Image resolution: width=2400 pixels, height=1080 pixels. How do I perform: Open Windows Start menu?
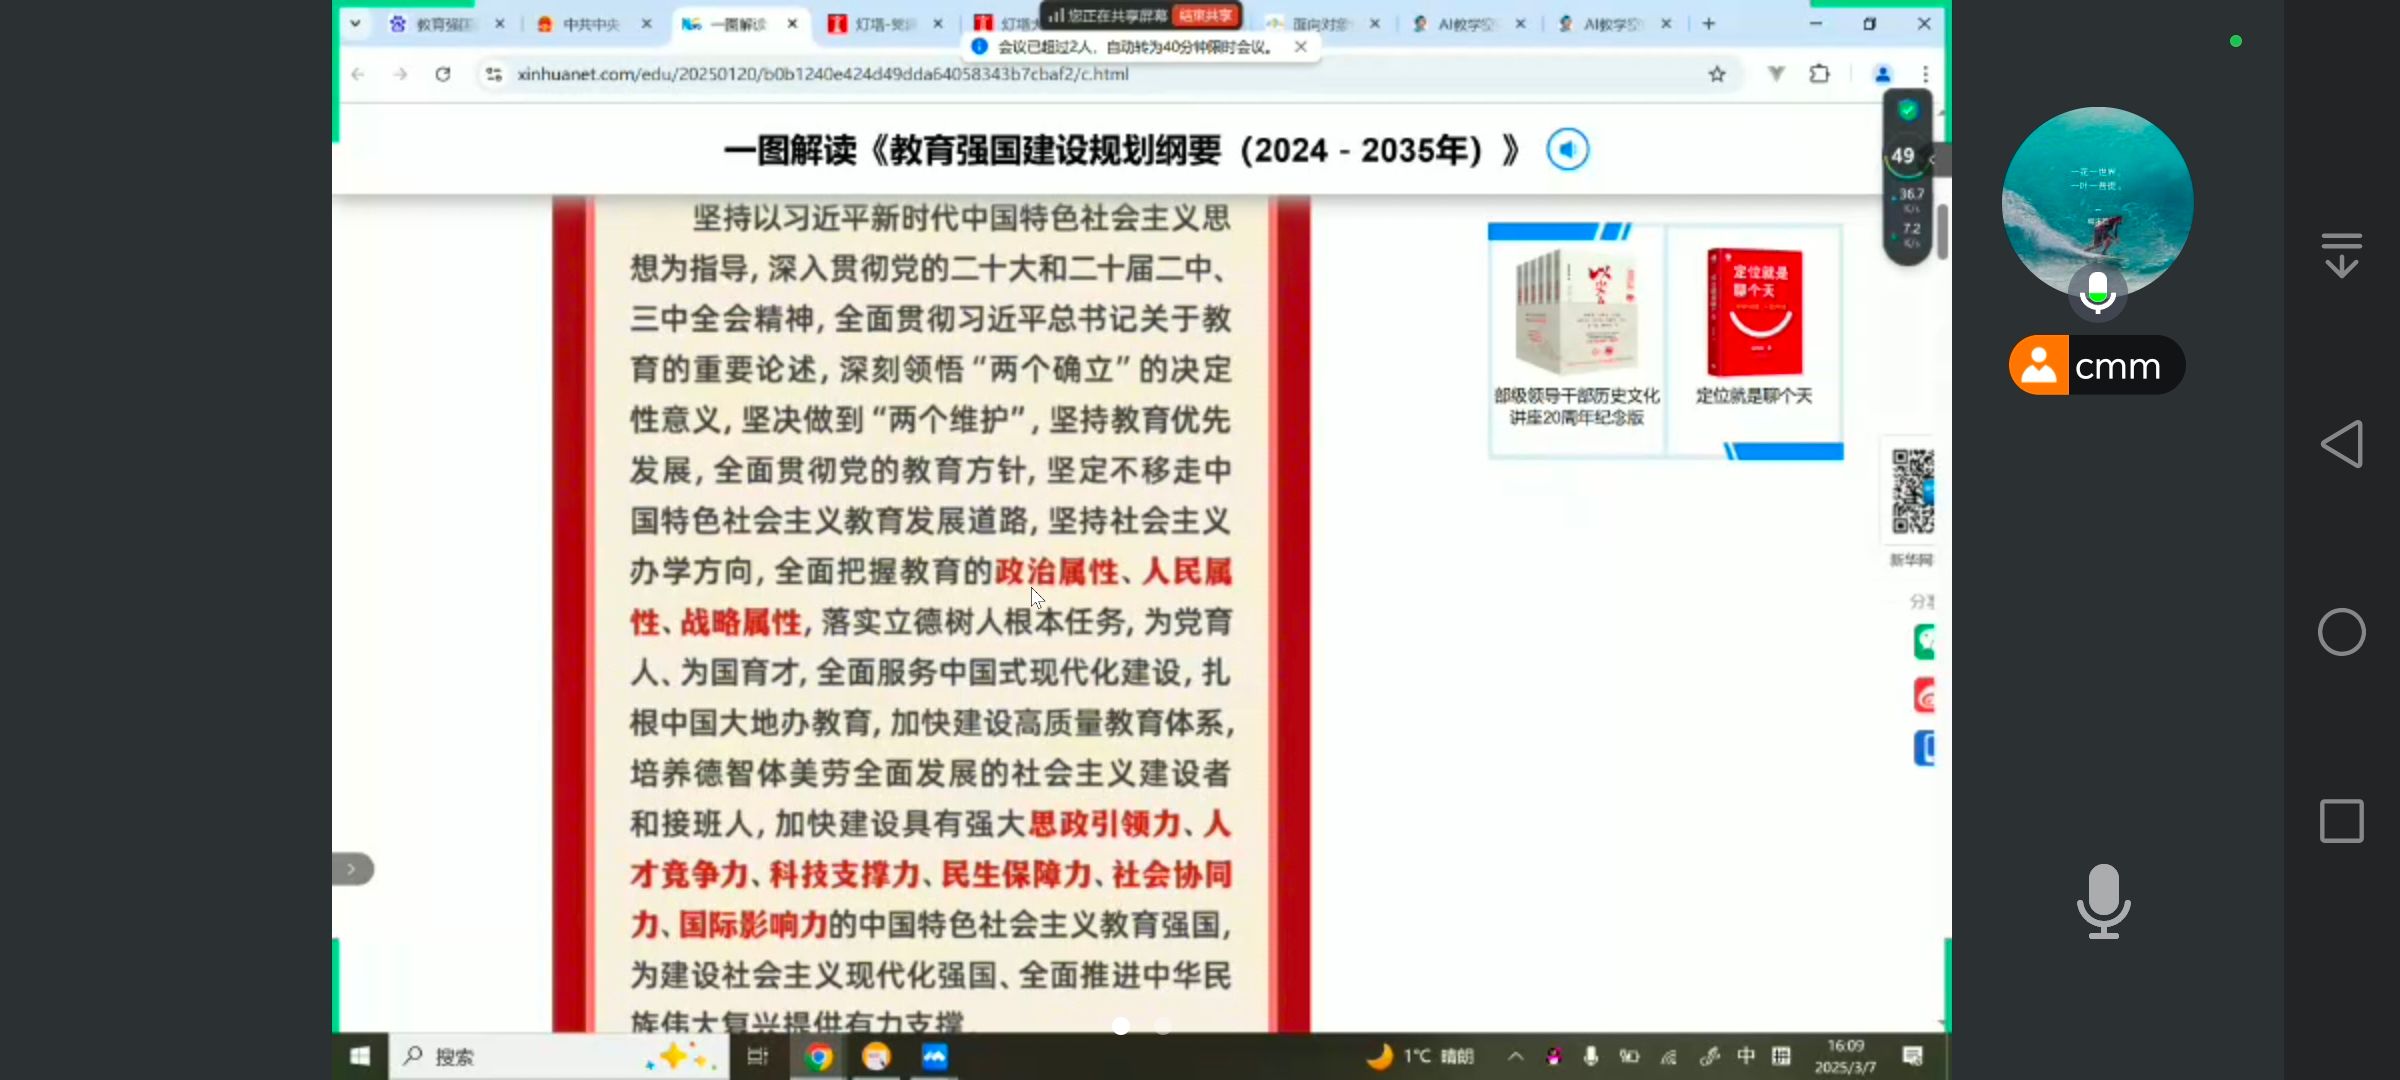(x=360, y=1057)
